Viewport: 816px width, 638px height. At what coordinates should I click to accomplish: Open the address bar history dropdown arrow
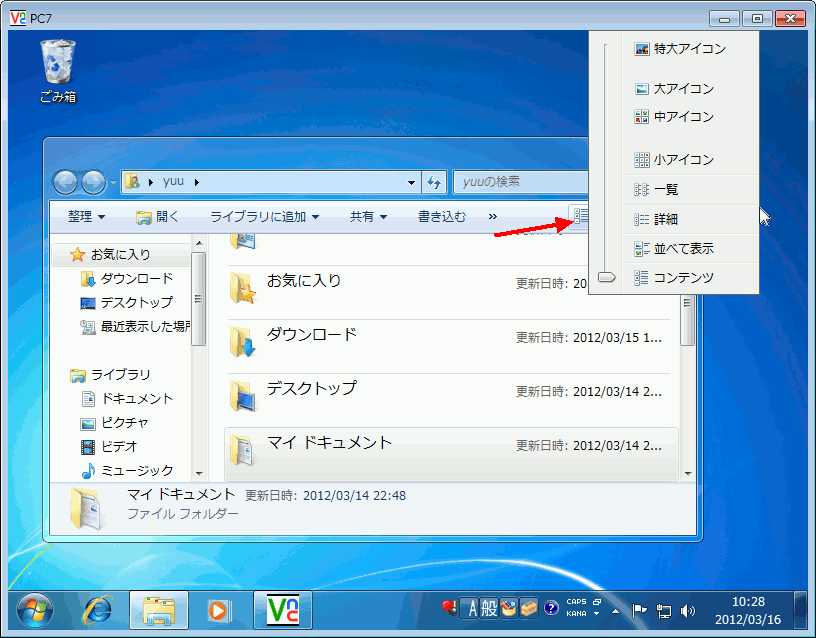coord(410,182)
